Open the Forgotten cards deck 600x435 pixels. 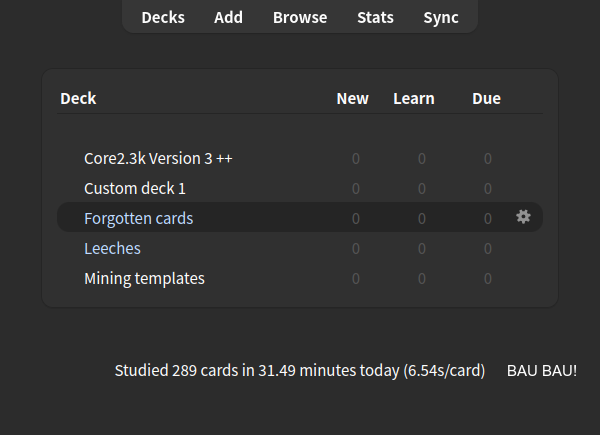coord(138,218)
